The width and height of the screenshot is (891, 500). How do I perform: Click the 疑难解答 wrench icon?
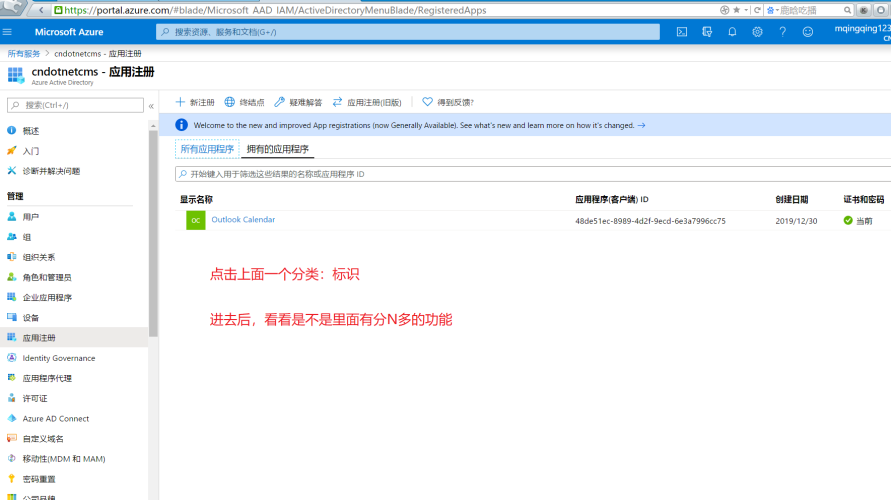pyautogui.click(x=279, y=102)
